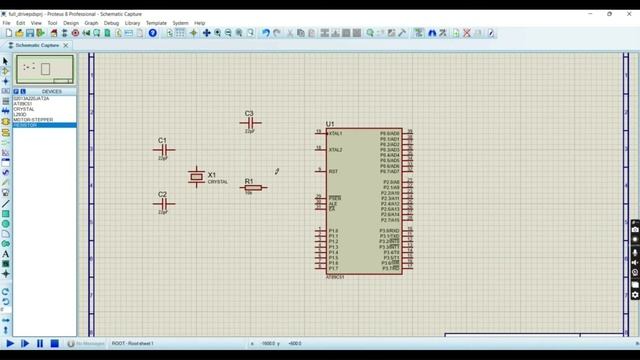Select the 2D Graphics Line tool
640x360 pixels.
coord(5,204)
